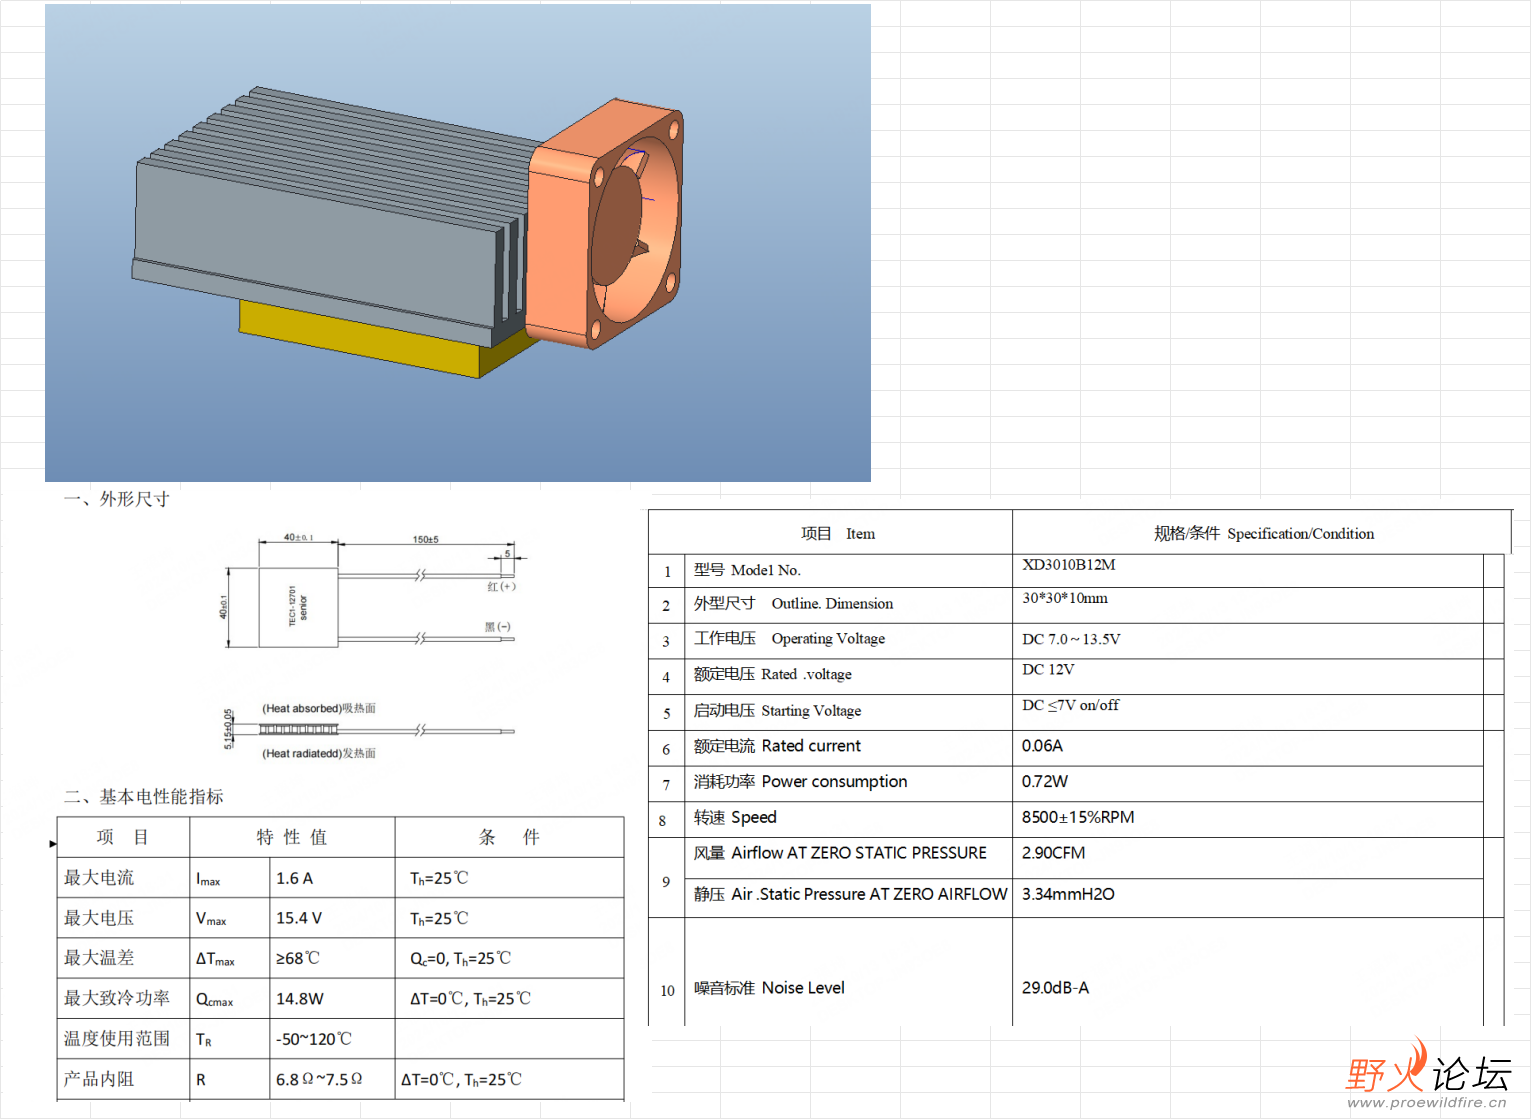Viewport: 1531px width, 1119px height.
Task: Select the "温度使用范围" cell
Action: pyautogui.click(x=123, y=1039)
